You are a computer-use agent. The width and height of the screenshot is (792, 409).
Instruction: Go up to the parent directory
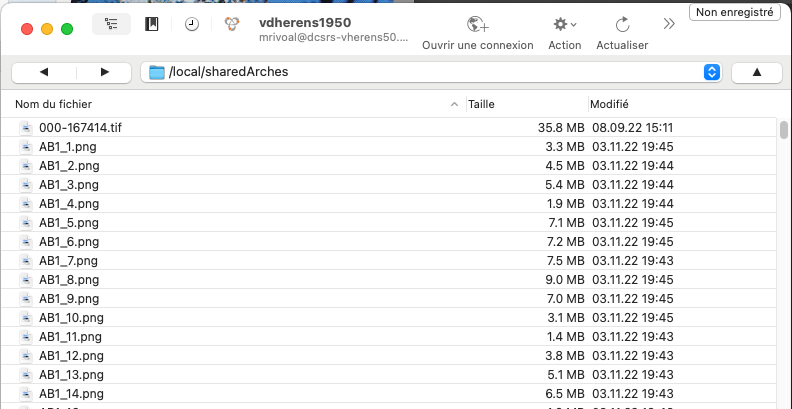756,72
